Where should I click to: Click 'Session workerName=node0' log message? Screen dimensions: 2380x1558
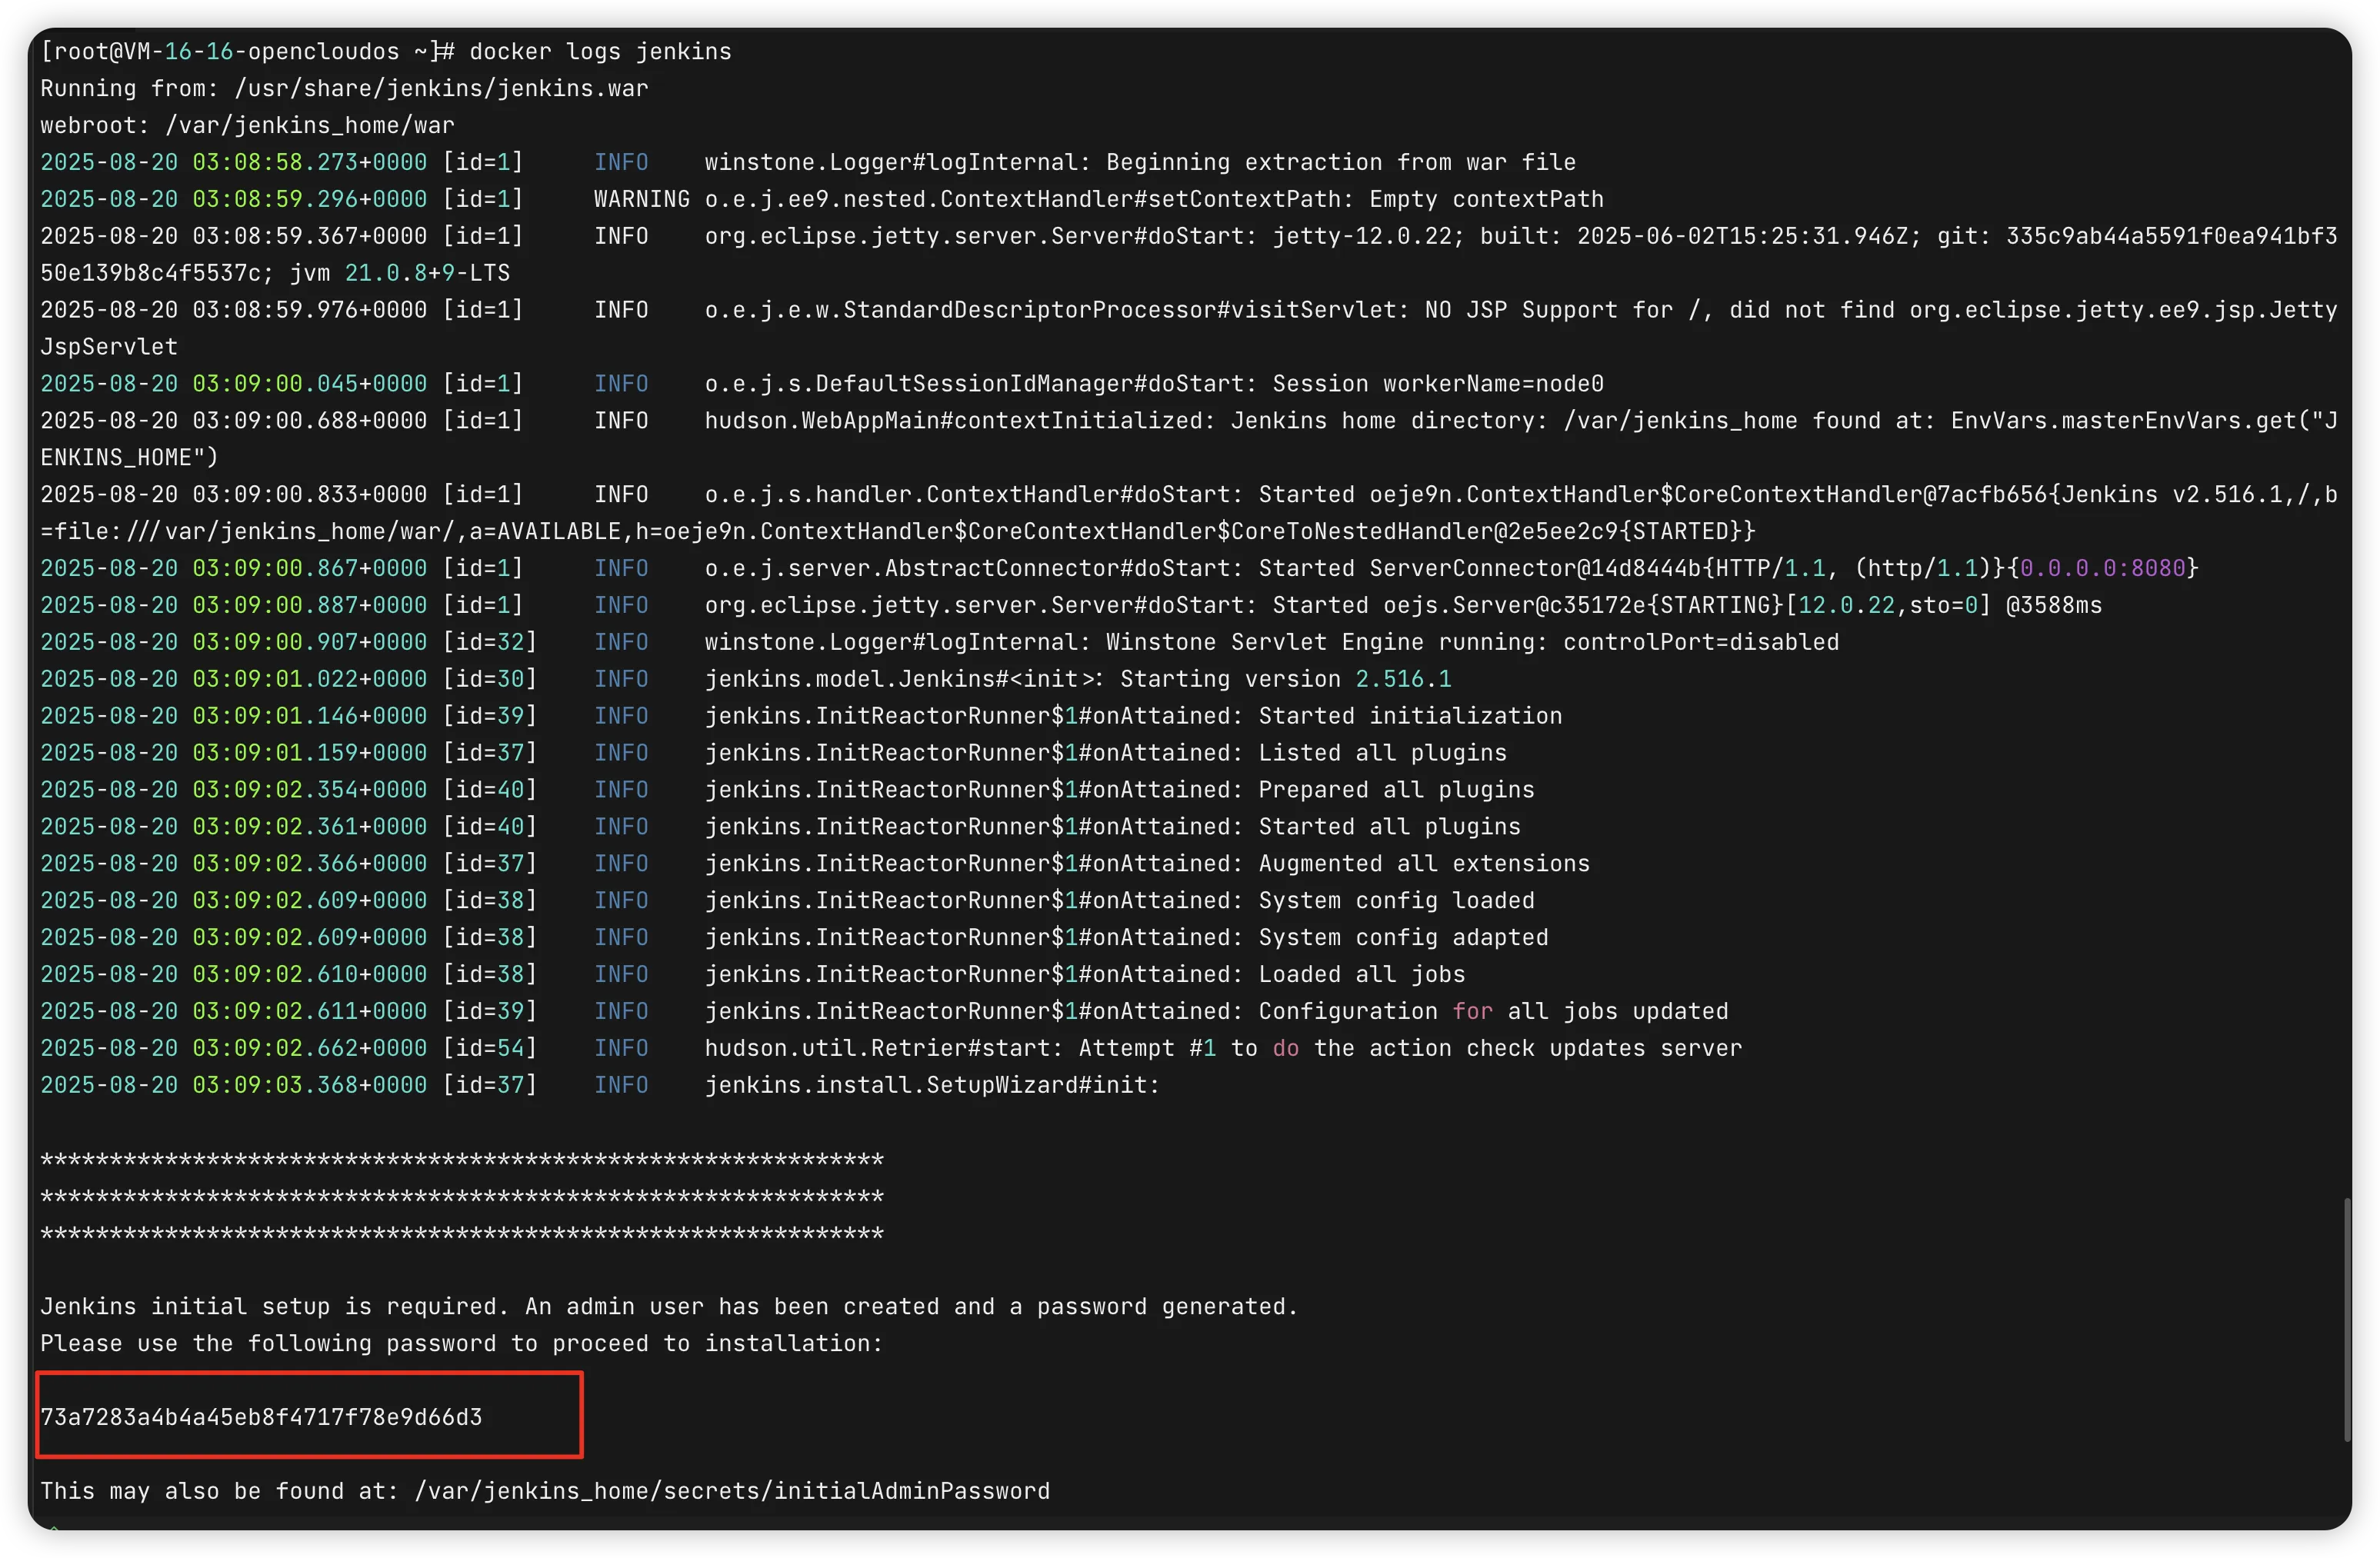1438,384
